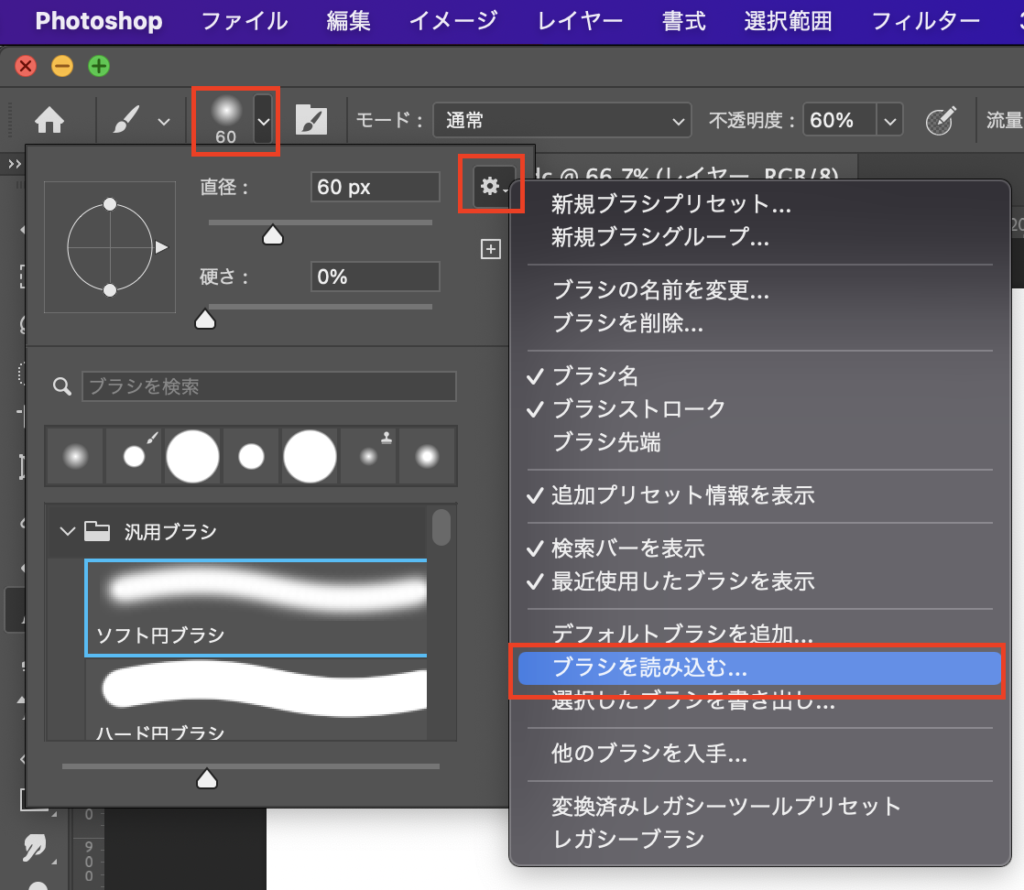Toggle the ブラシ名 checked menu option
Image resolution: width=1024 pixels, height=890 pixels.
(x=595, y=376)
